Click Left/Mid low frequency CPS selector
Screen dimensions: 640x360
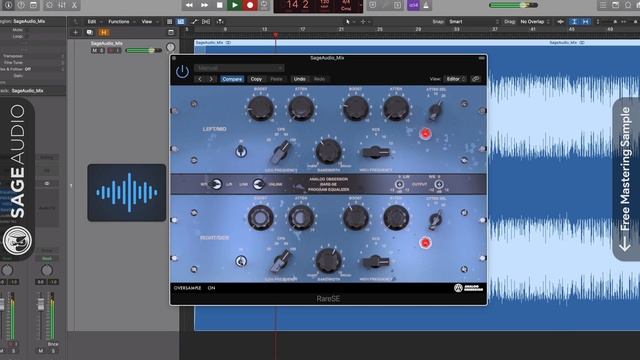282,151
